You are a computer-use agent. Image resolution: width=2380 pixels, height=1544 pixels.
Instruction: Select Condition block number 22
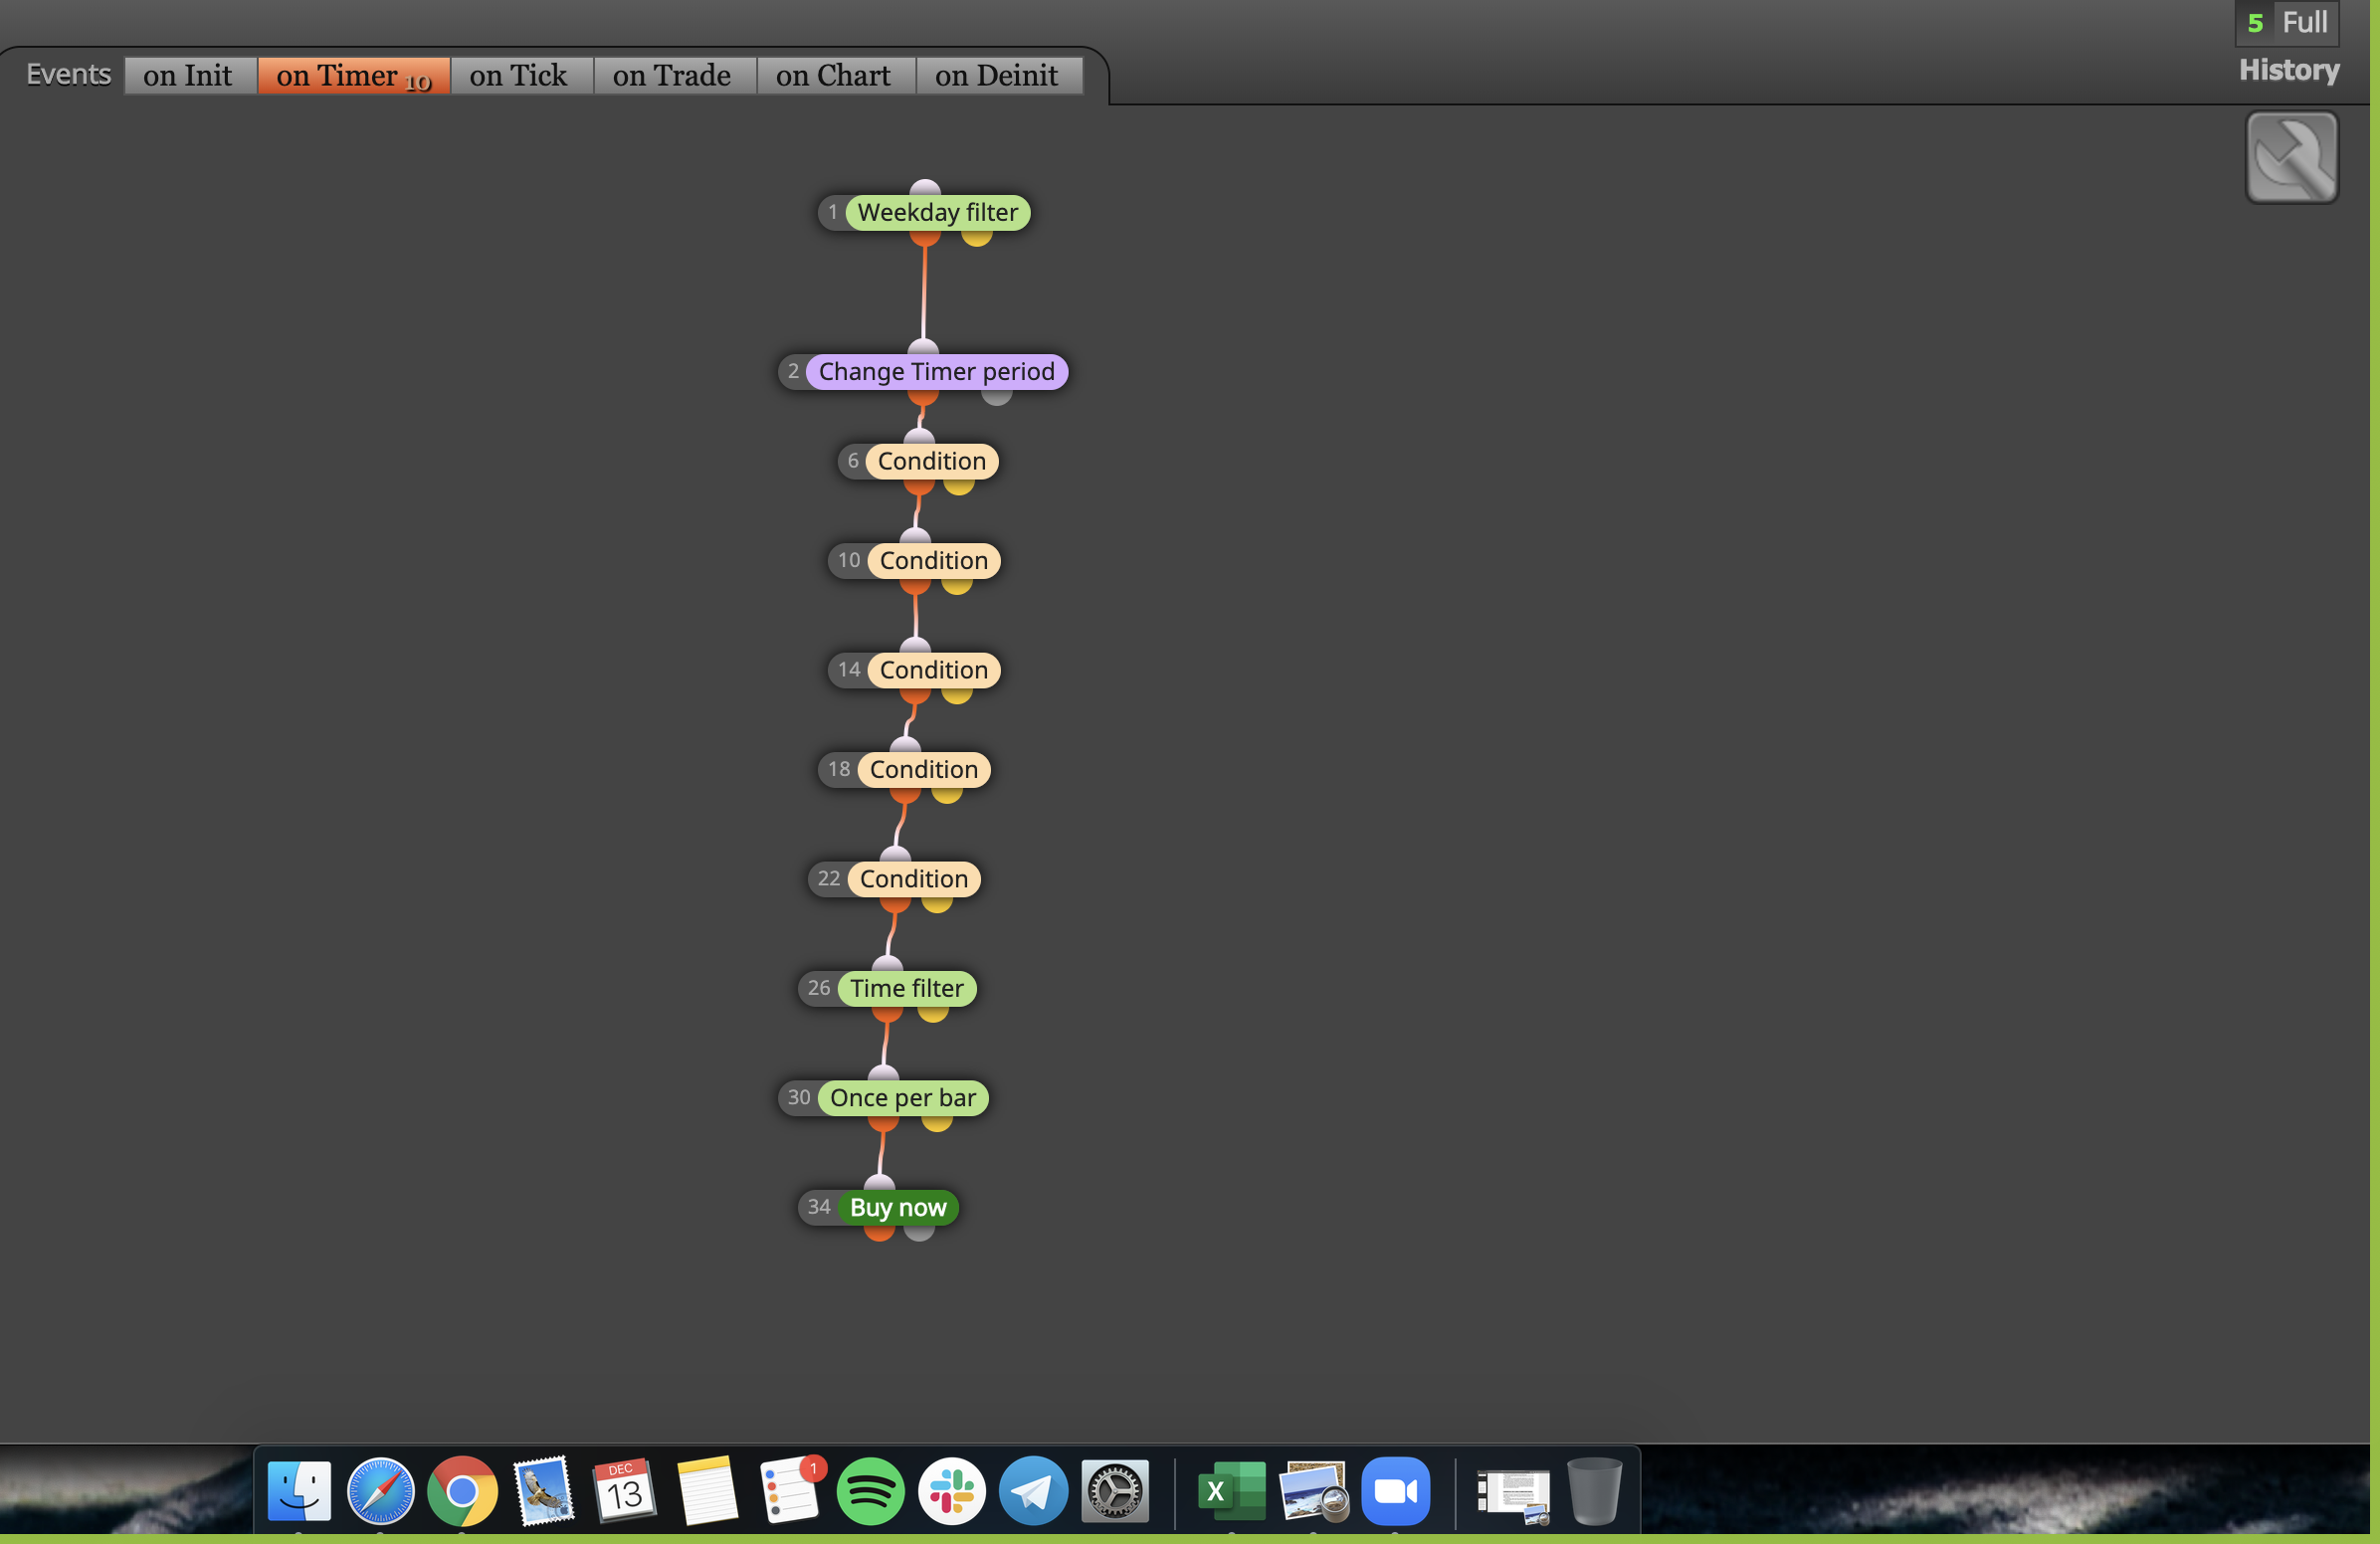tap(913, 879)
